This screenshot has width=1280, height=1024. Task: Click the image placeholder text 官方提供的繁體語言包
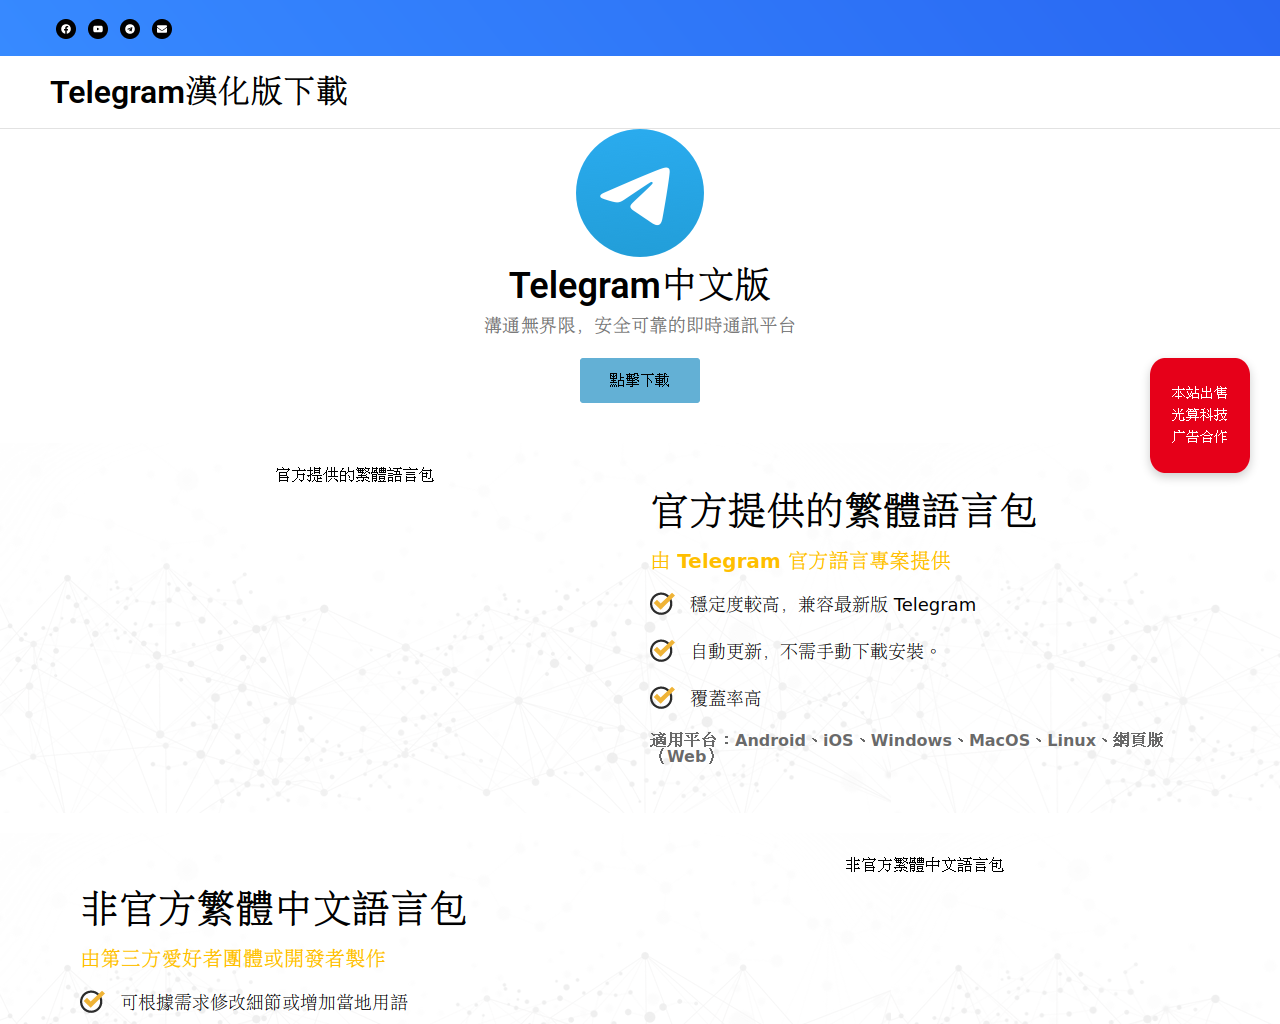click(355, 475)
